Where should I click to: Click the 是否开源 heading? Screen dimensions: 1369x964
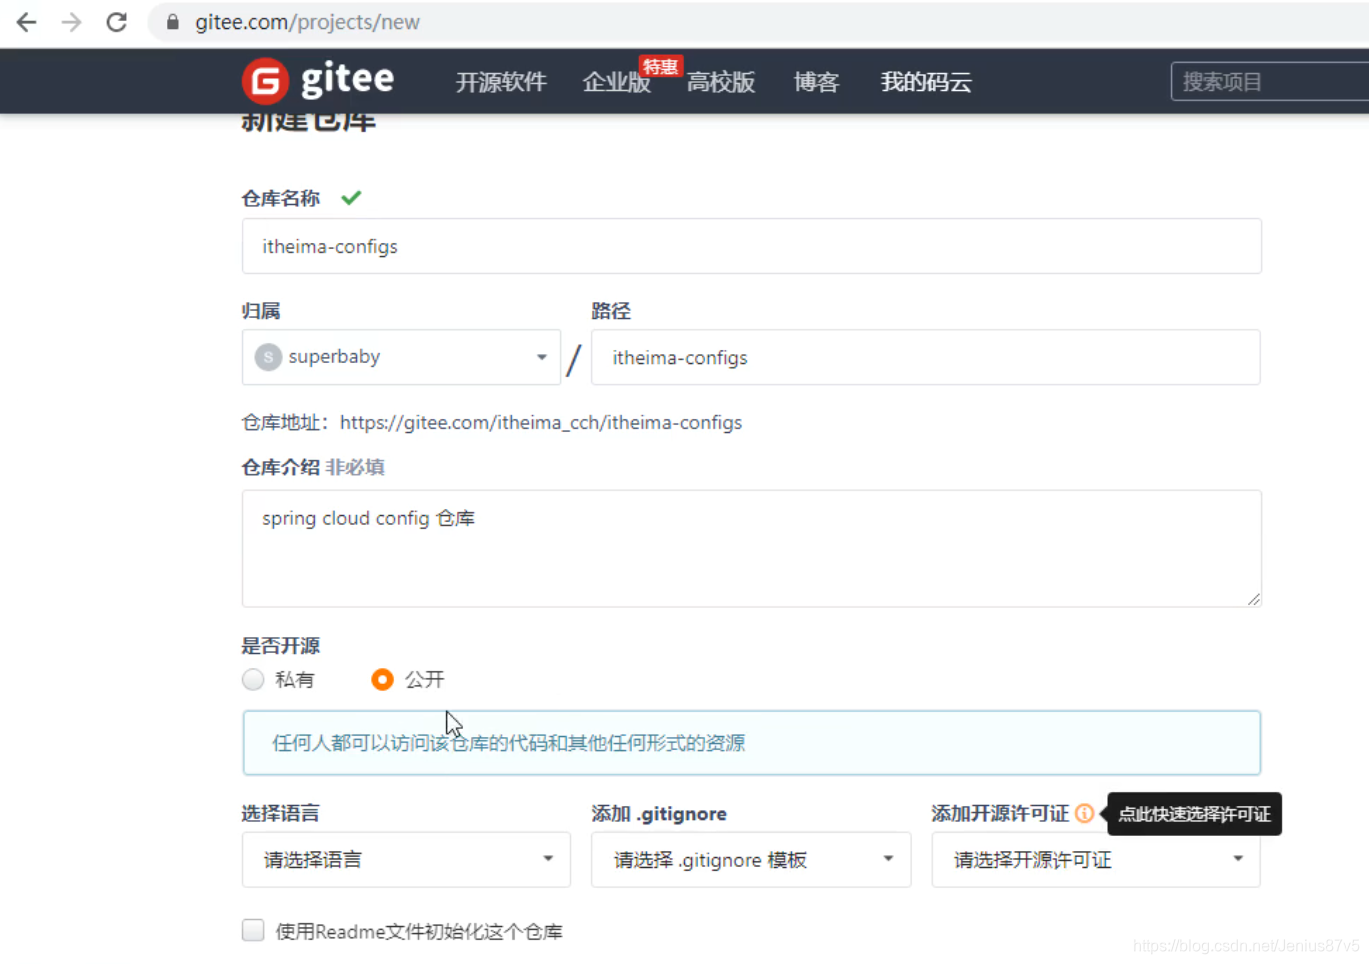[x=280, y=646]
